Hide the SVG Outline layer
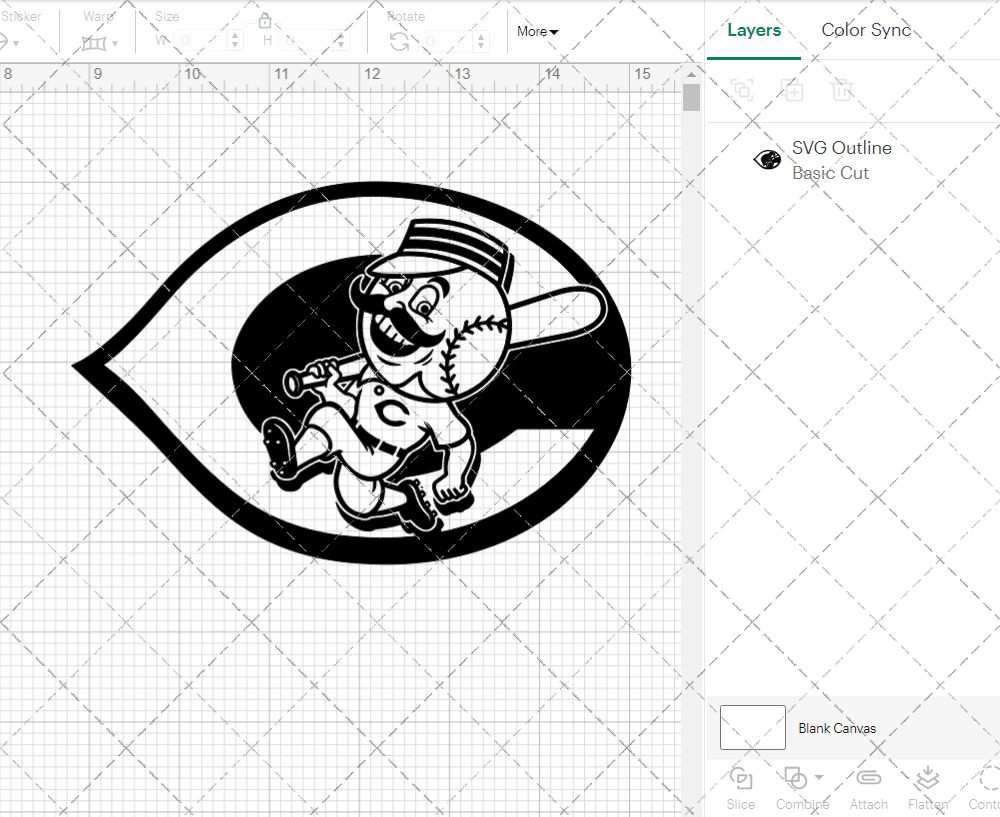 [x=766, y=158]
